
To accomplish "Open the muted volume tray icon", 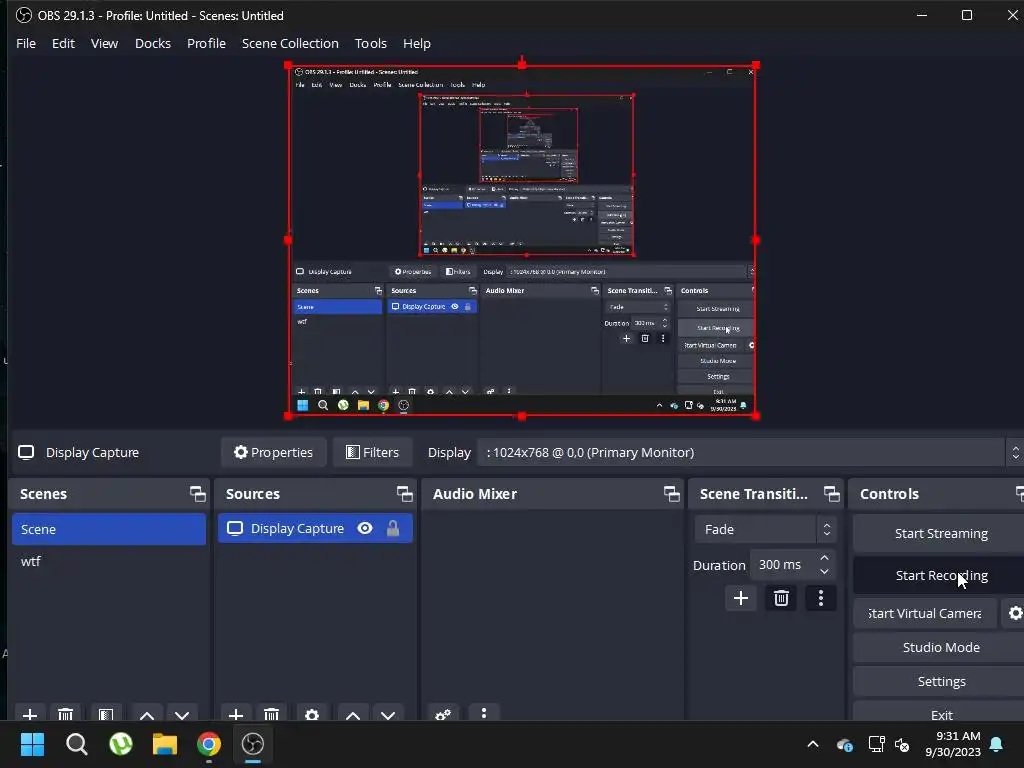I will (x=902, y=744).
